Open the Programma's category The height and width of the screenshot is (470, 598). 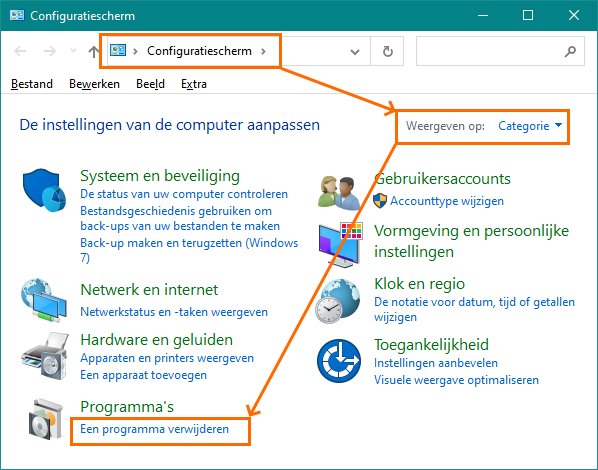pyautogui.click(x=127, y=407)
